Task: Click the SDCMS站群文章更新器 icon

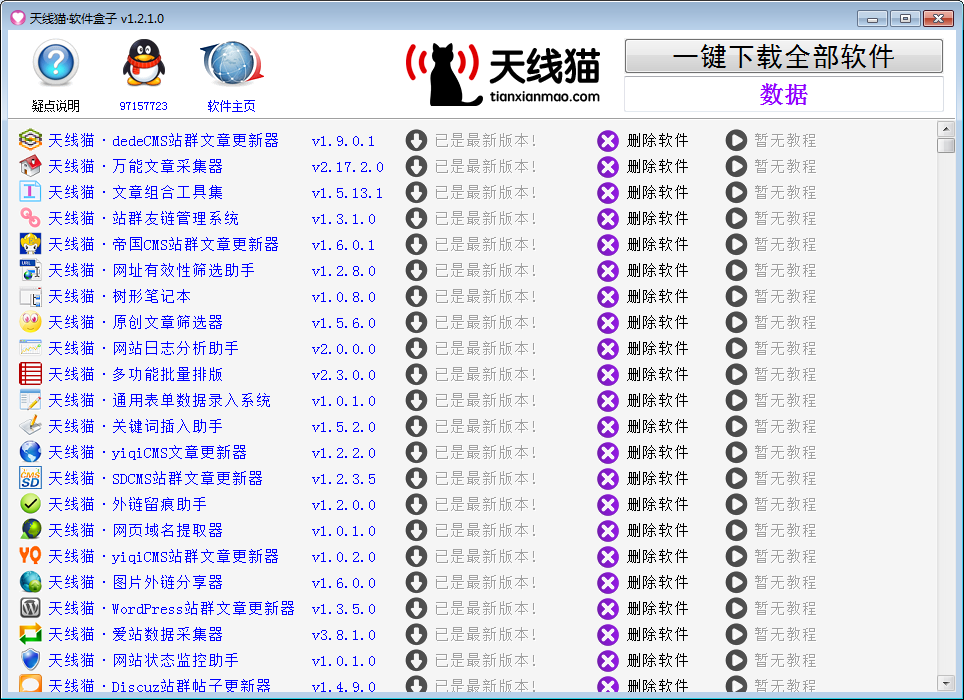Action: point(30,478)
